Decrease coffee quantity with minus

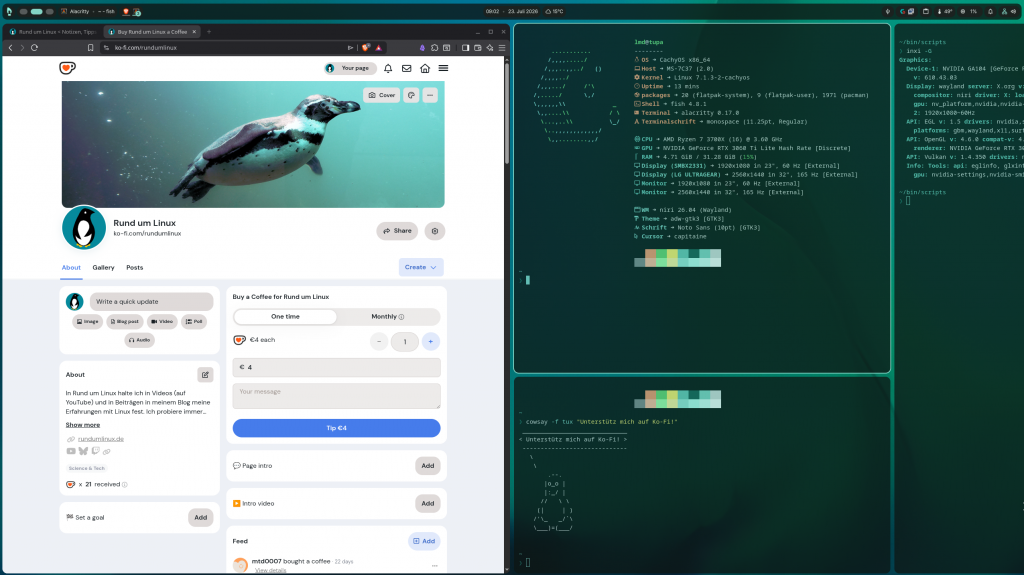pos(379,342)
